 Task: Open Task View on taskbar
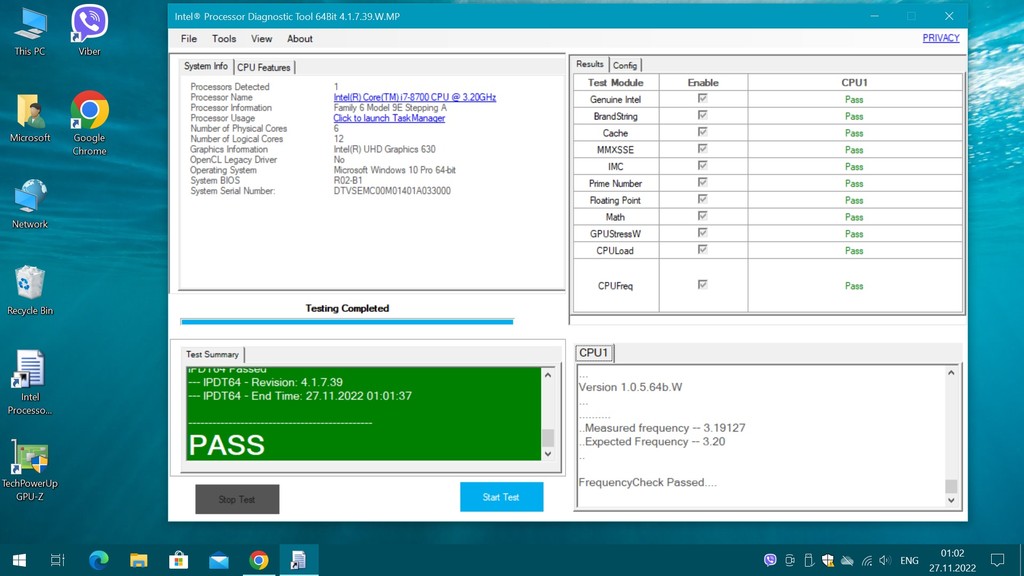coord(57,560)
